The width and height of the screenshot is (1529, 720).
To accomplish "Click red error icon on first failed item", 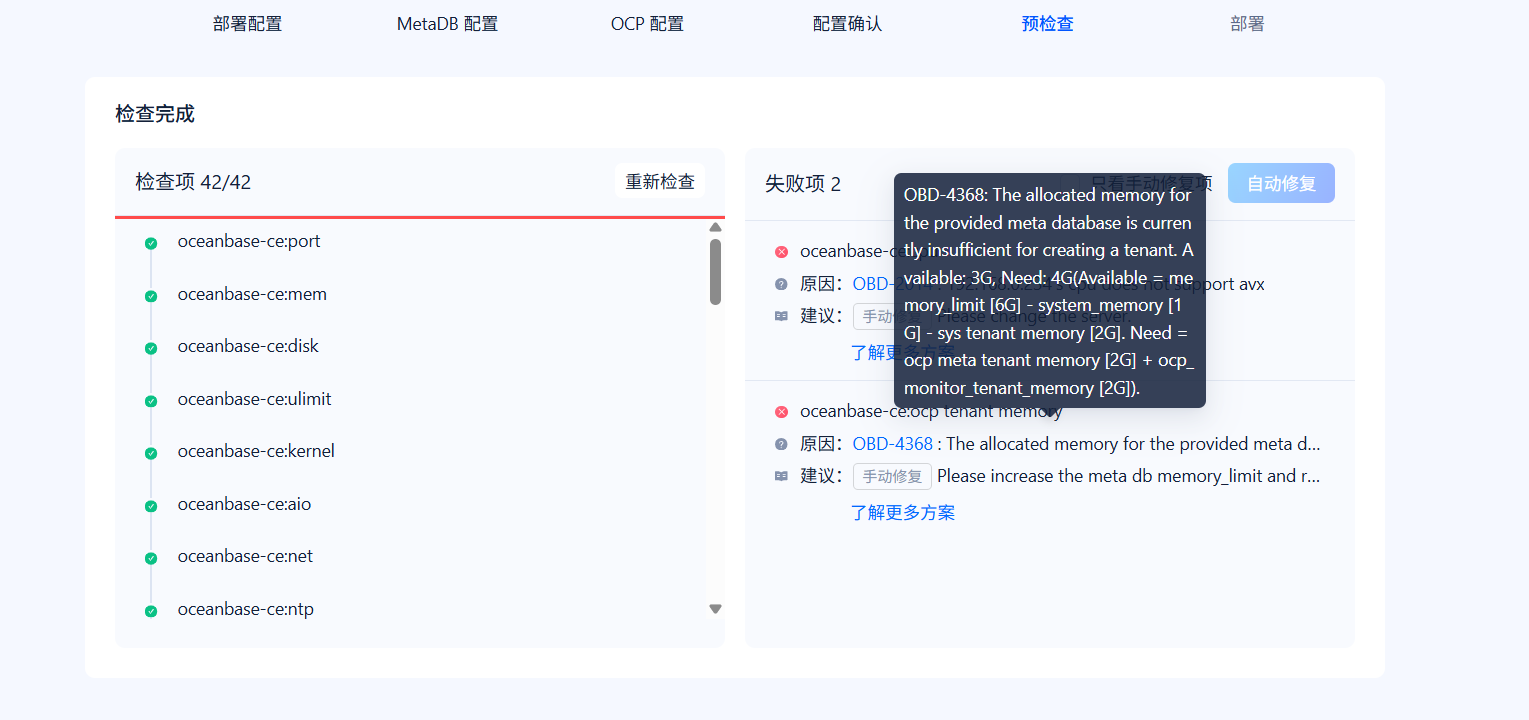I will pos(781,252).
